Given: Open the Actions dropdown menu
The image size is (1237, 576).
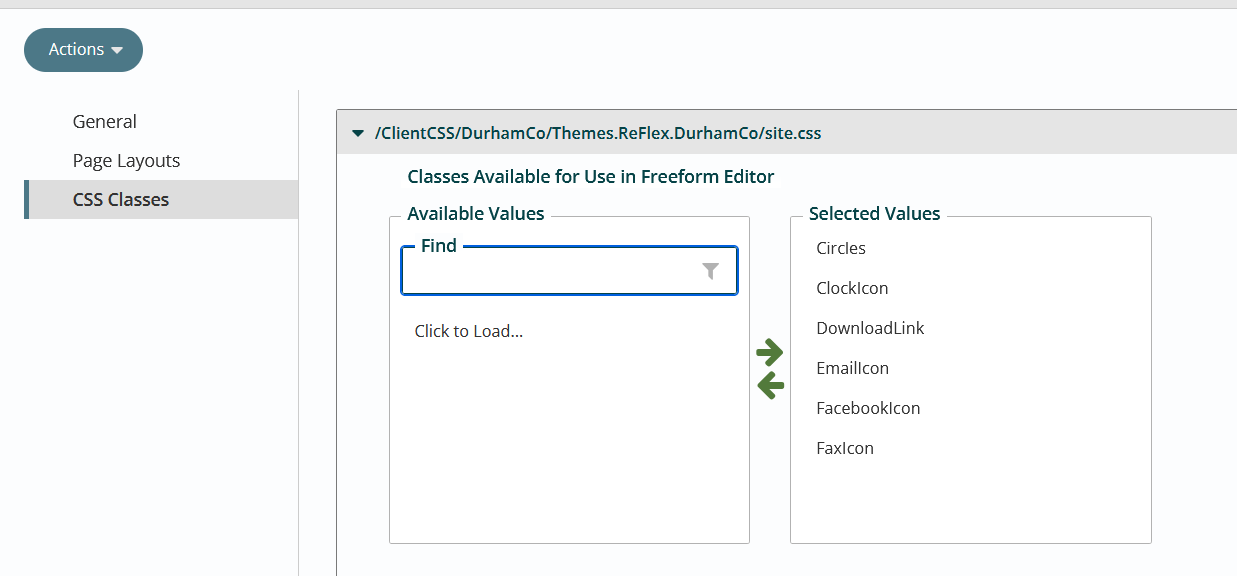Looking at the screenshot, I should (83, 50).
